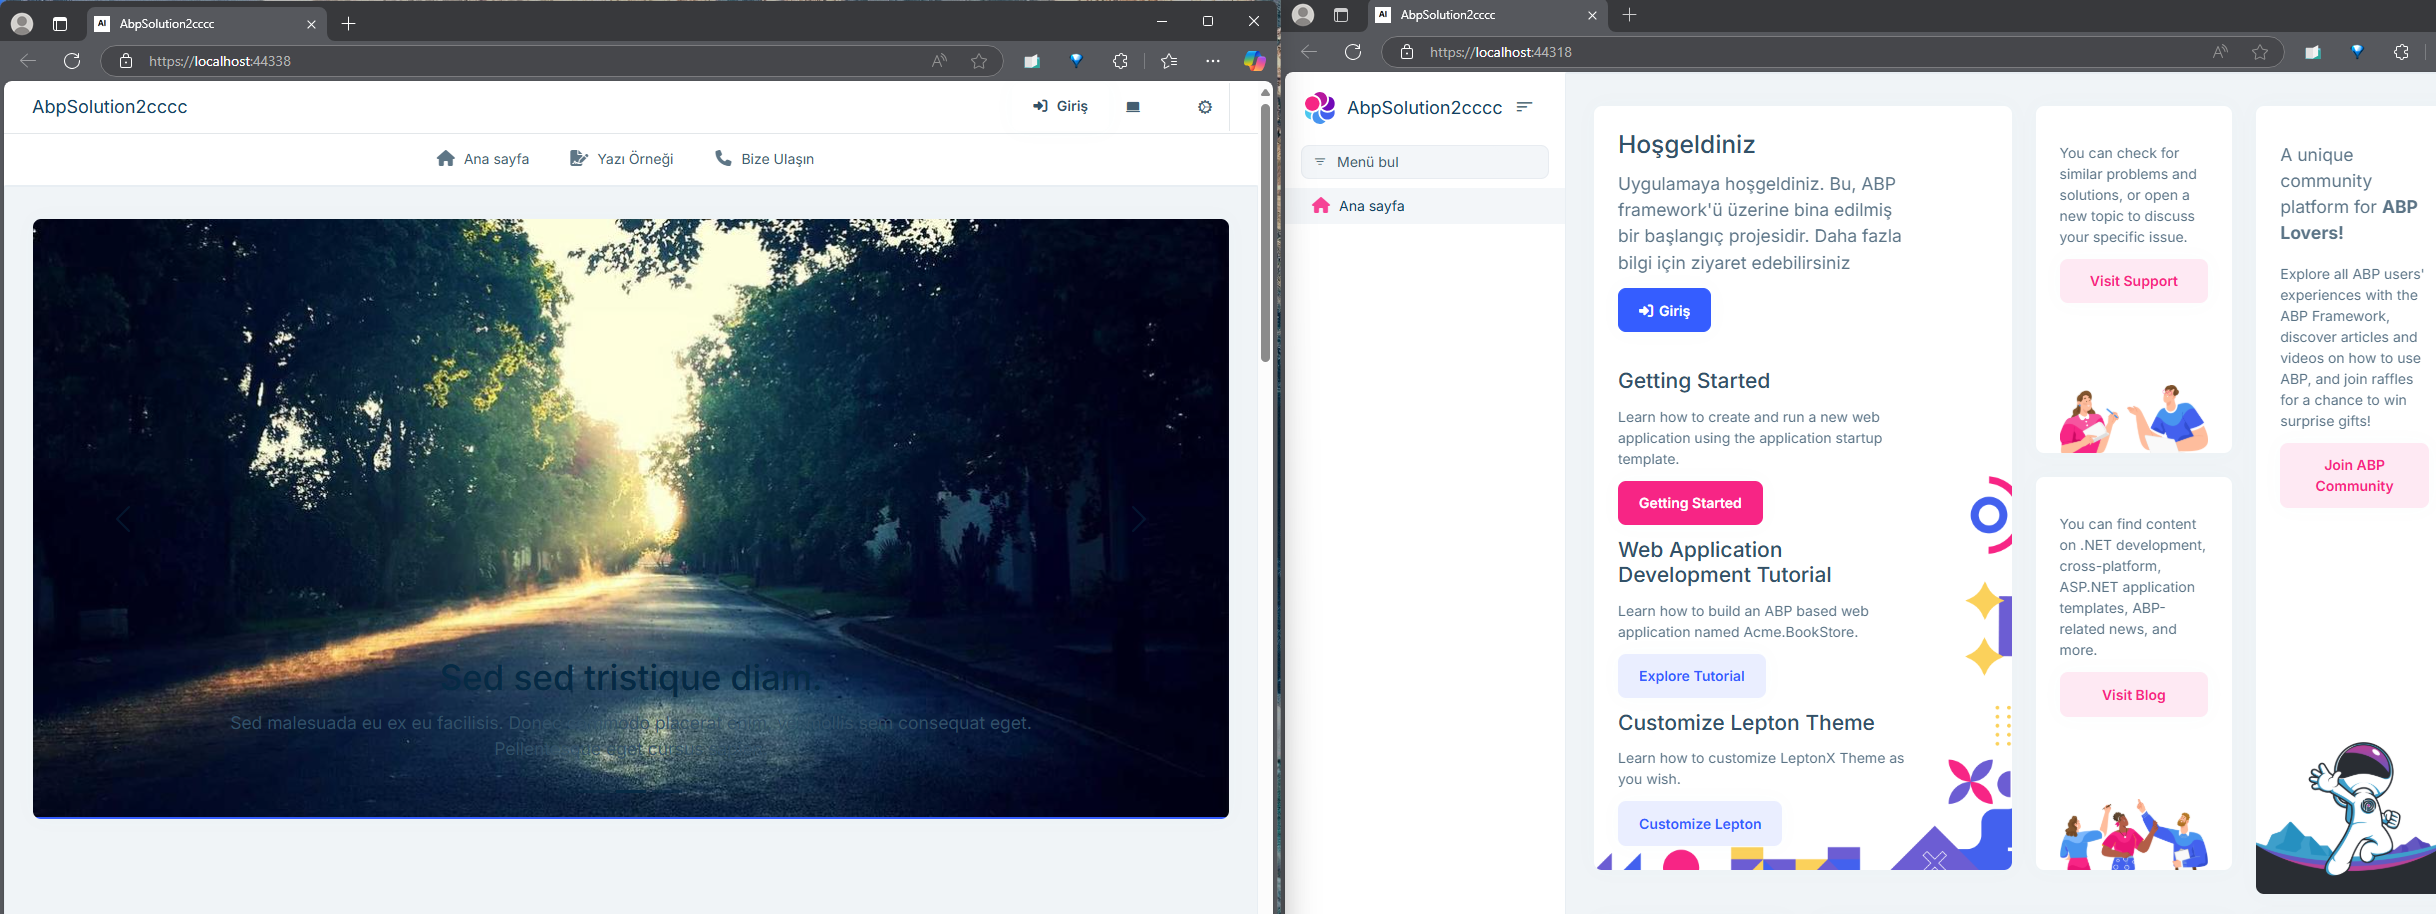Viewport: 2436px width, 914px height.
Task: Toggle the dark theme monitor icon
Action: click(1133, 107)
